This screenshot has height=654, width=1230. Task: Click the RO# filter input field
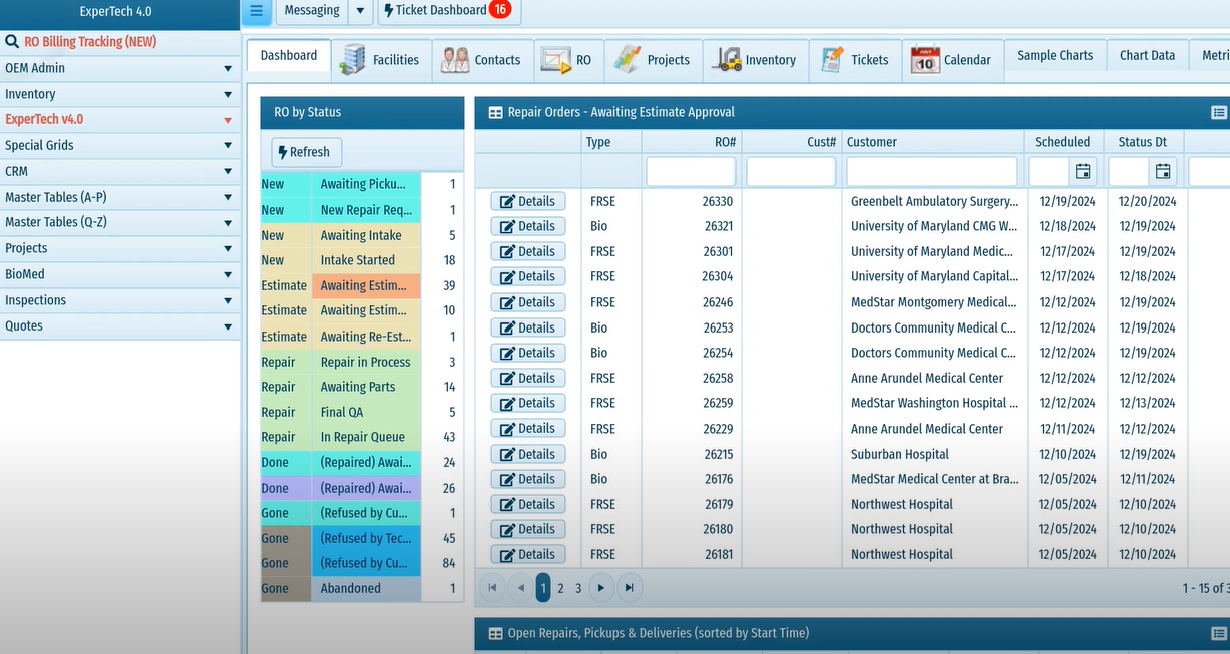click(x=691, y=171)
